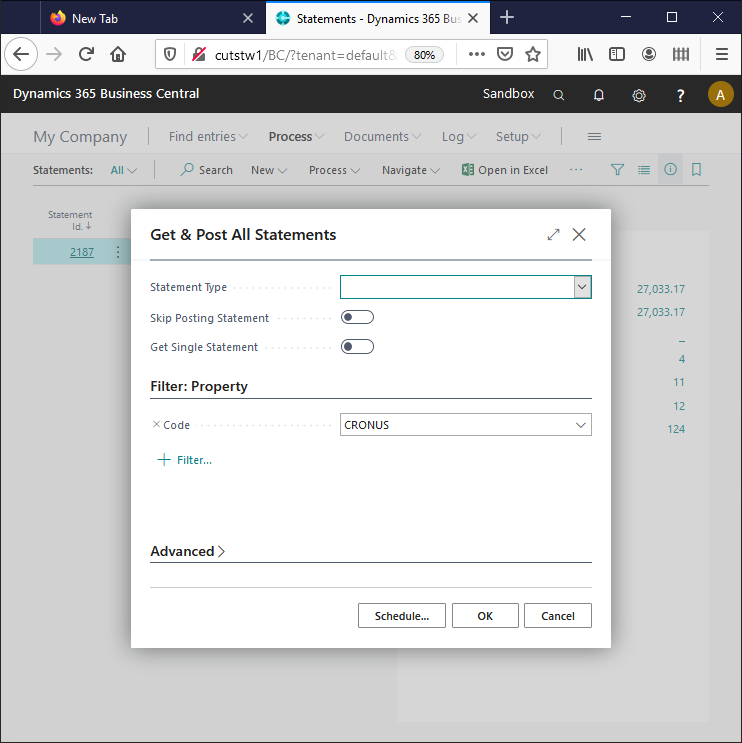
Task: Open statement 2187 link
Action: point(82,252)
